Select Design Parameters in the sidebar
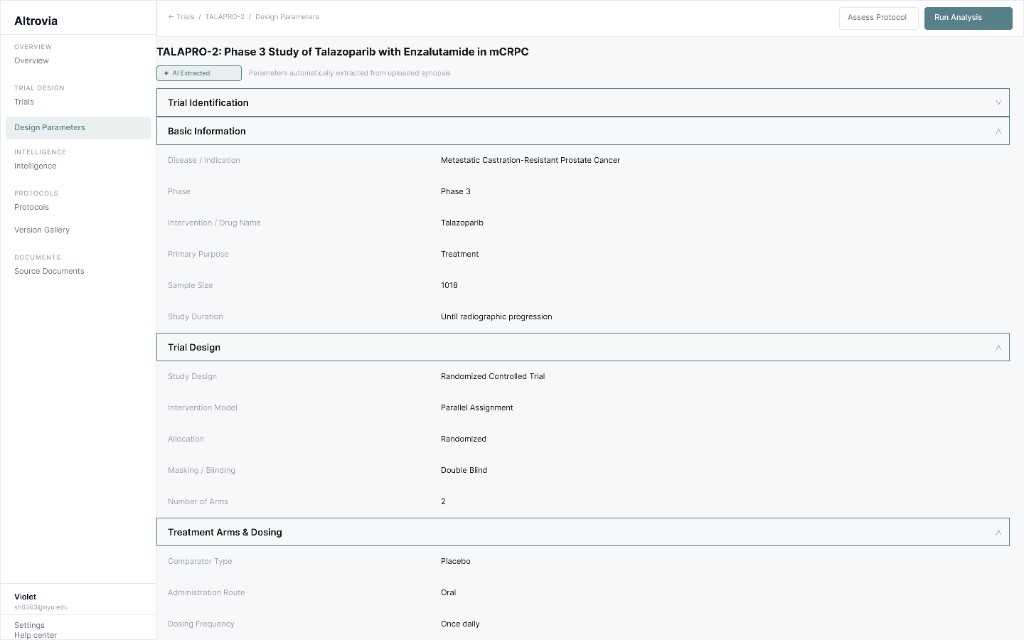Image resolution: width=1024 pixels, height=640 pixels. pos(47,127)
